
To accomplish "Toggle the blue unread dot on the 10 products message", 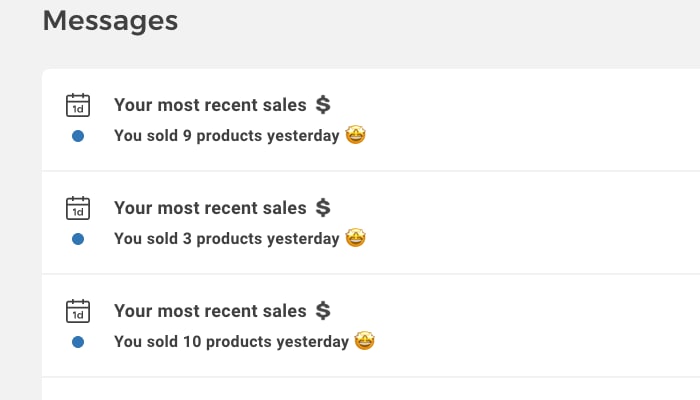I will tap(78, 342).
